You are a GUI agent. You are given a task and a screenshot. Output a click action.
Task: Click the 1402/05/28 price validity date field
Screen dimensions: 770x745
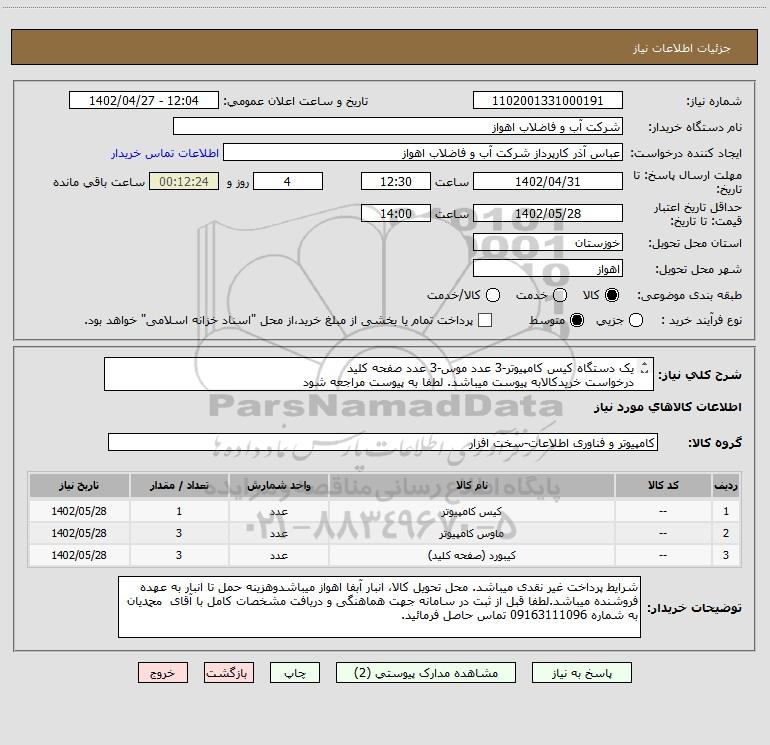[x=548, y=213]
